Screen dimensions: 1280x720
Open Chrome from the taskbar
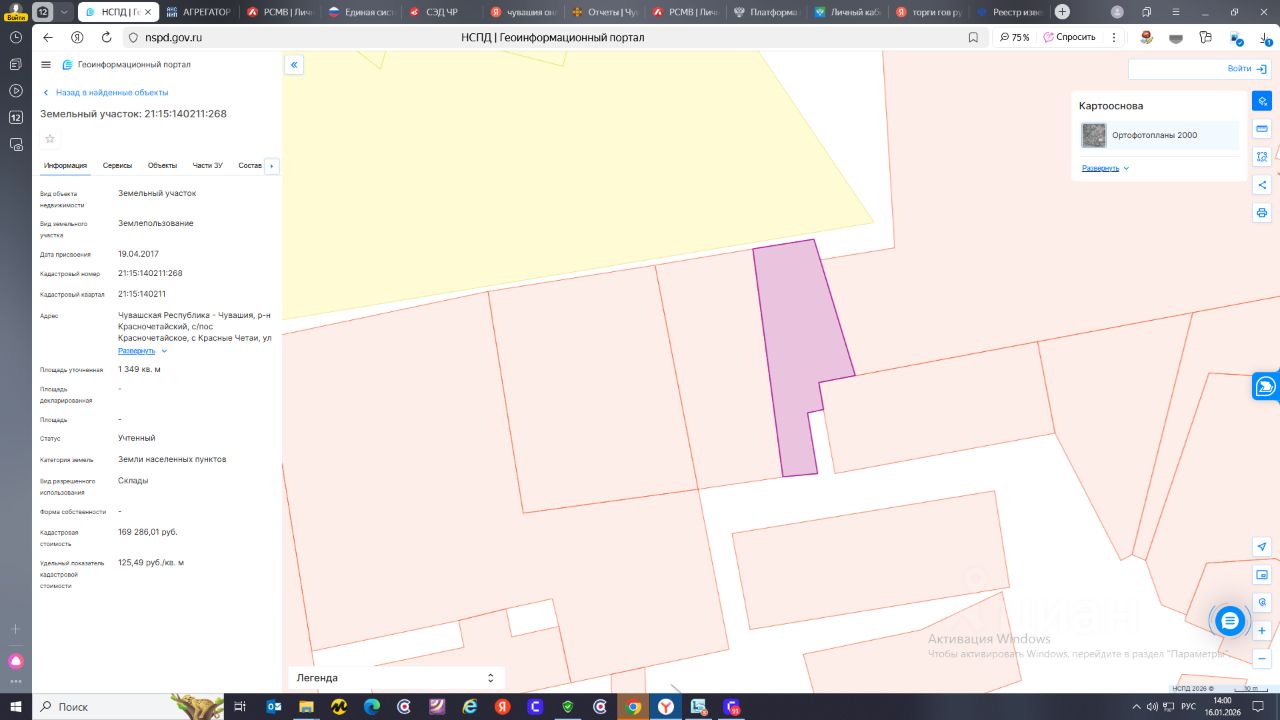click(632, 706)
